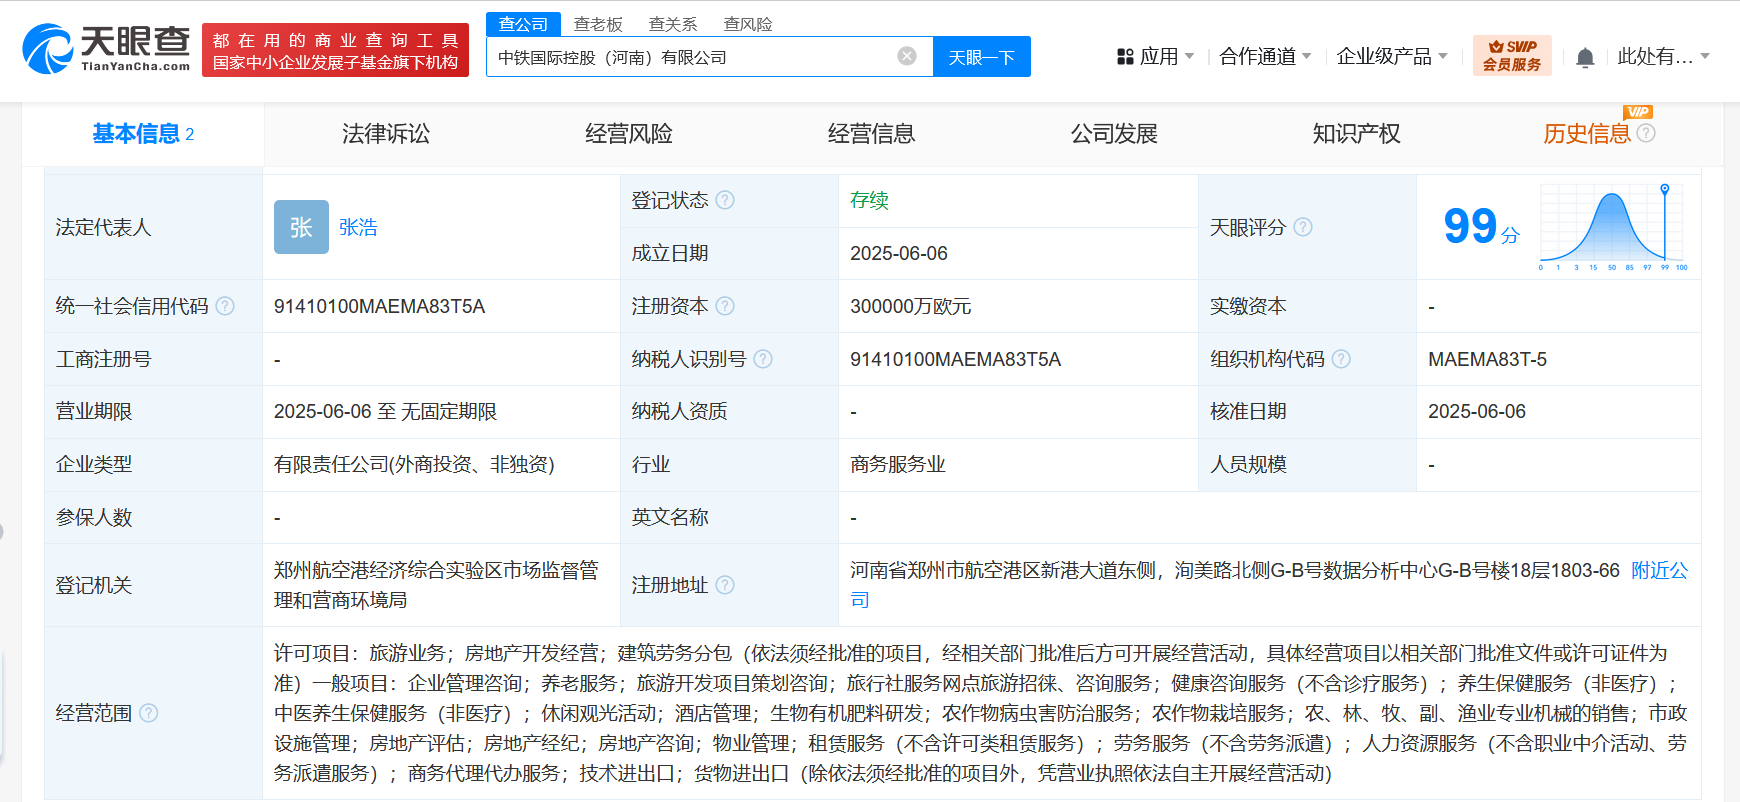Open legal representative 张浩 link

pos(358,227)
